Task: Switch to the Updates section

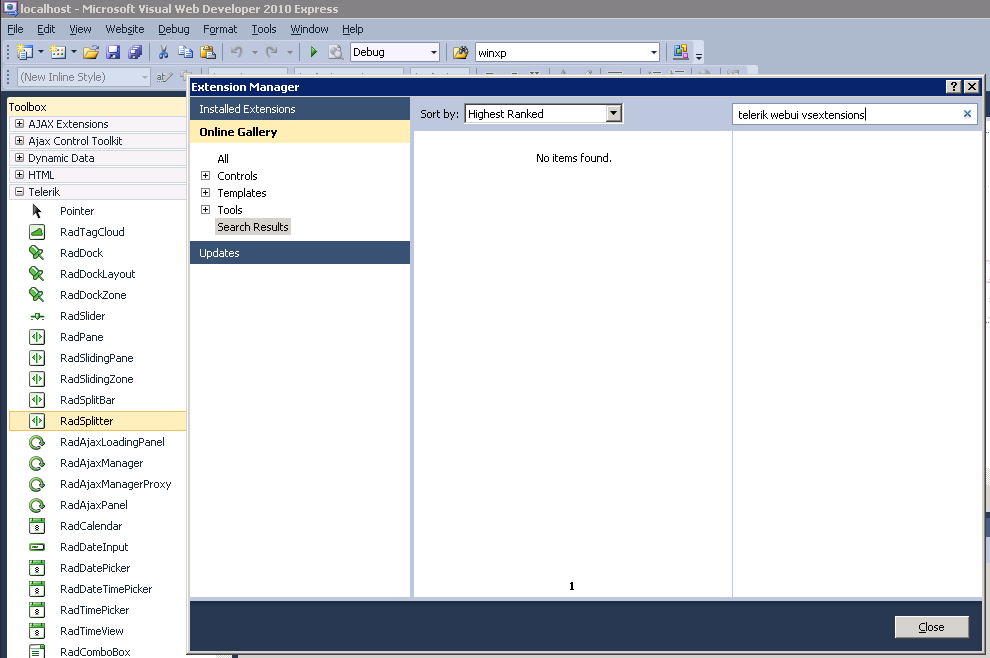Action: [x=300, y=253]
